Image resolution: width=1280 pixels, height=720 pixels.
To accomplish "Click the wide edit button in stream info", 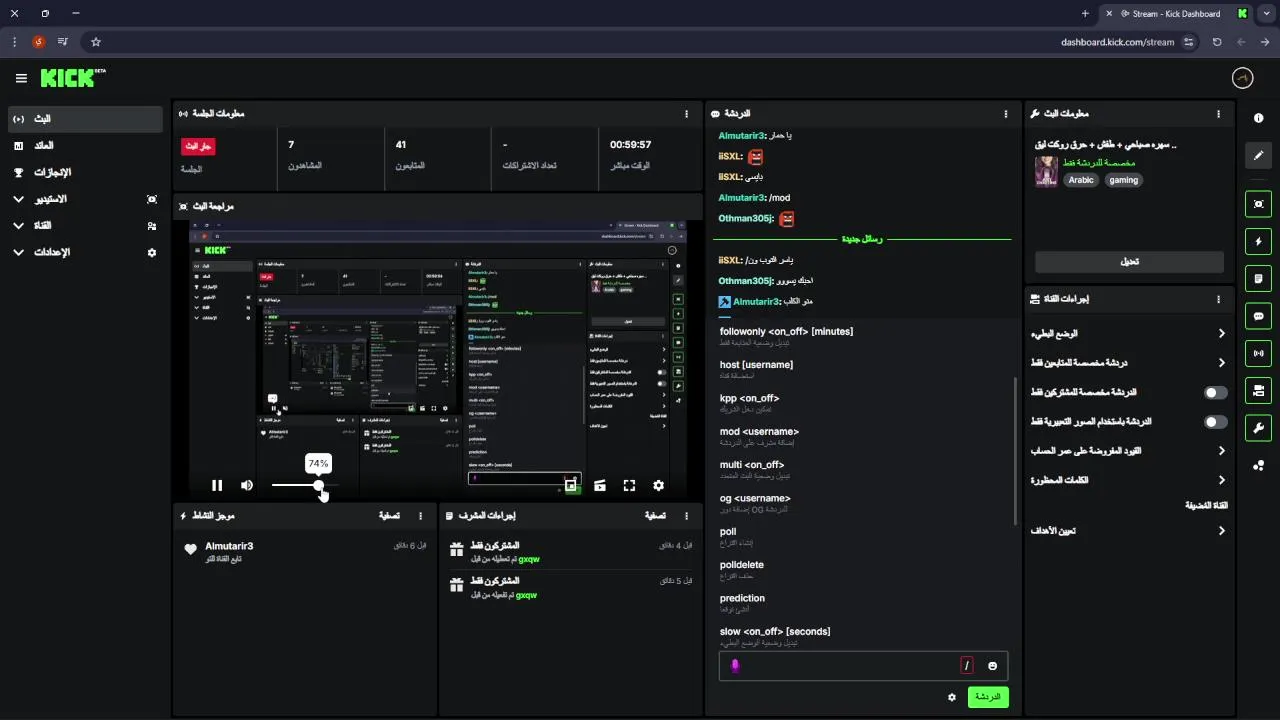I will 1129,262.
